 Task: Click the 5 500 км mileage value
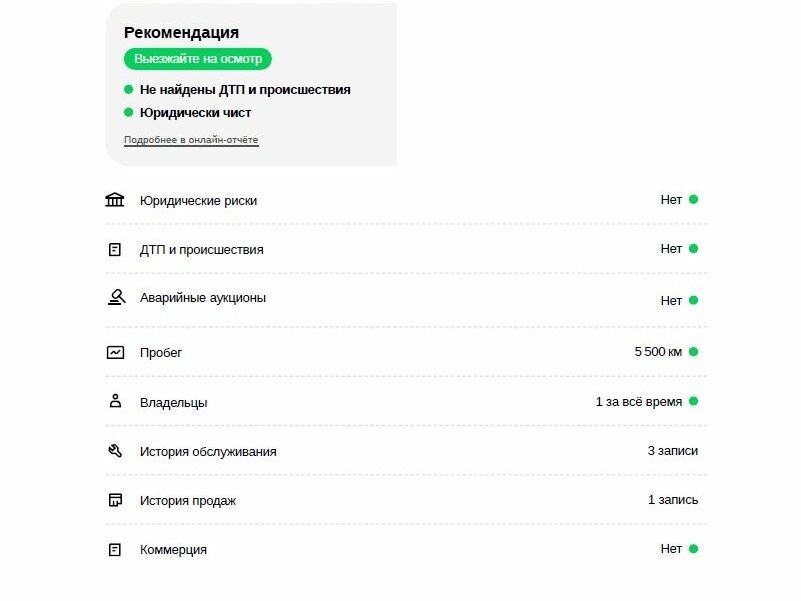[x=658, y=352]
